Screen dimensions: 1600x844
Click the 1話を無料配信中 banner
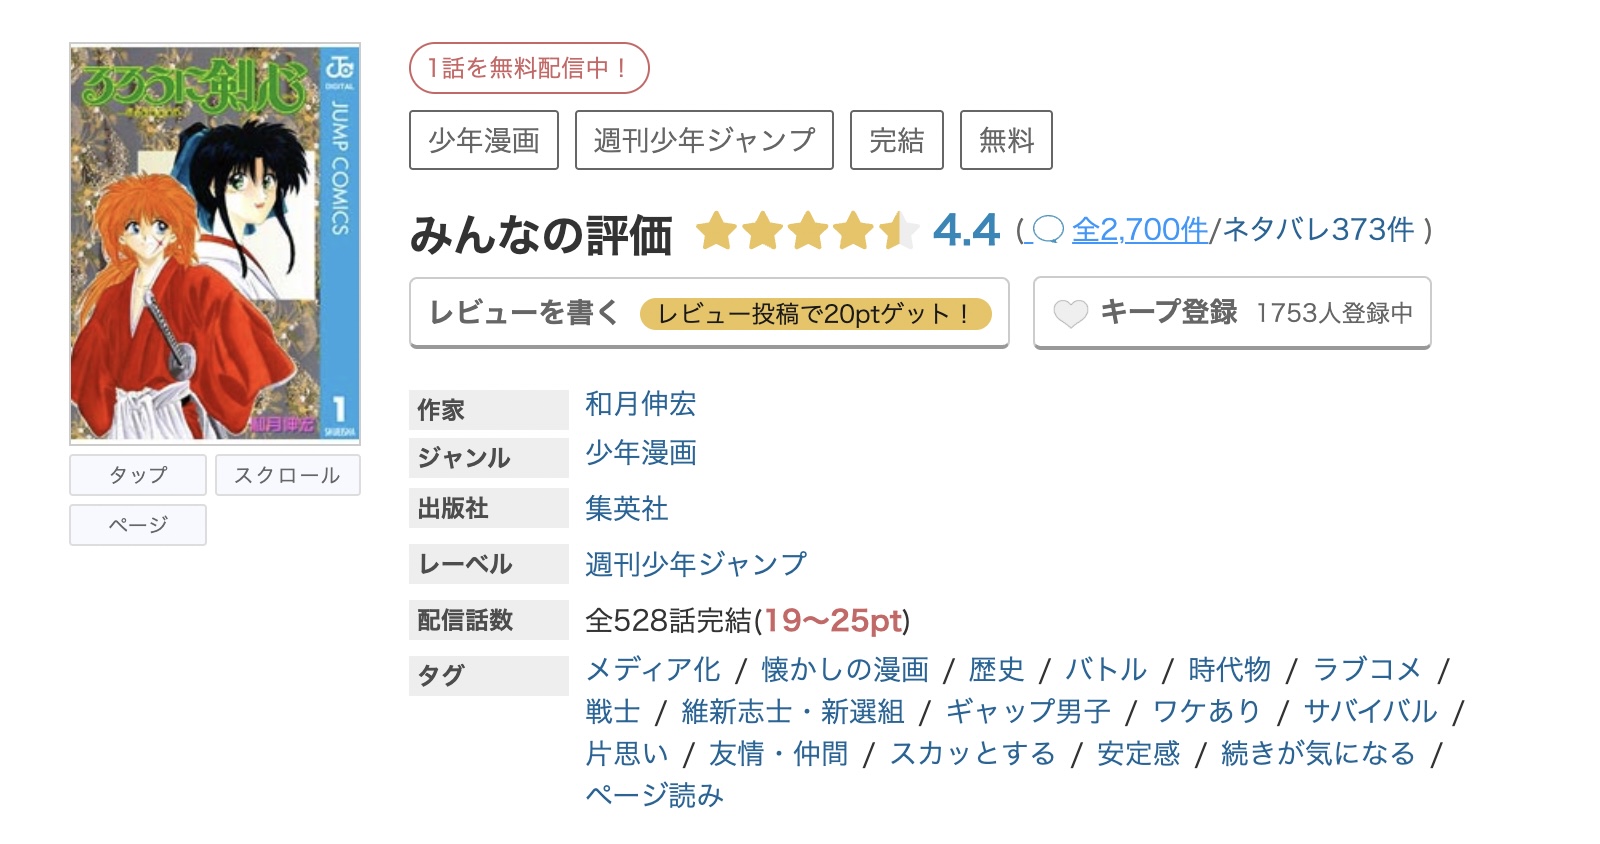[530, 67]
